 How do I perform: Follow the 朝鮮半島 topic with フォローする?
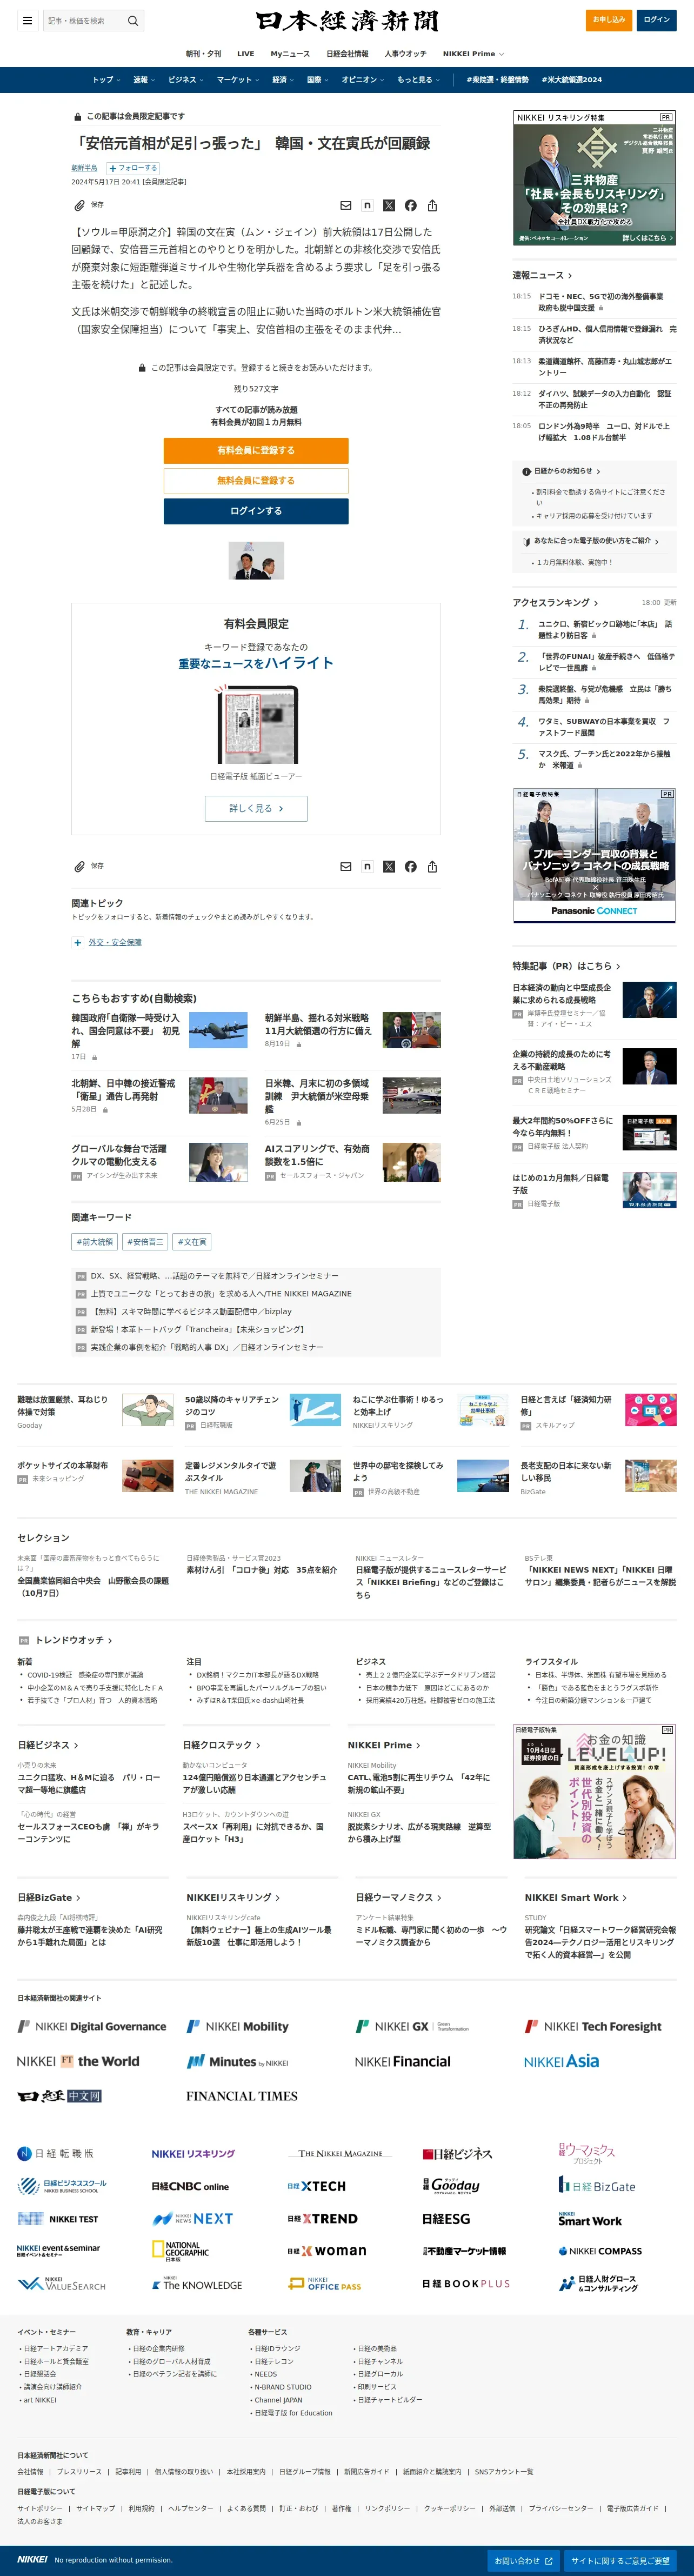(x=133, y=168)
